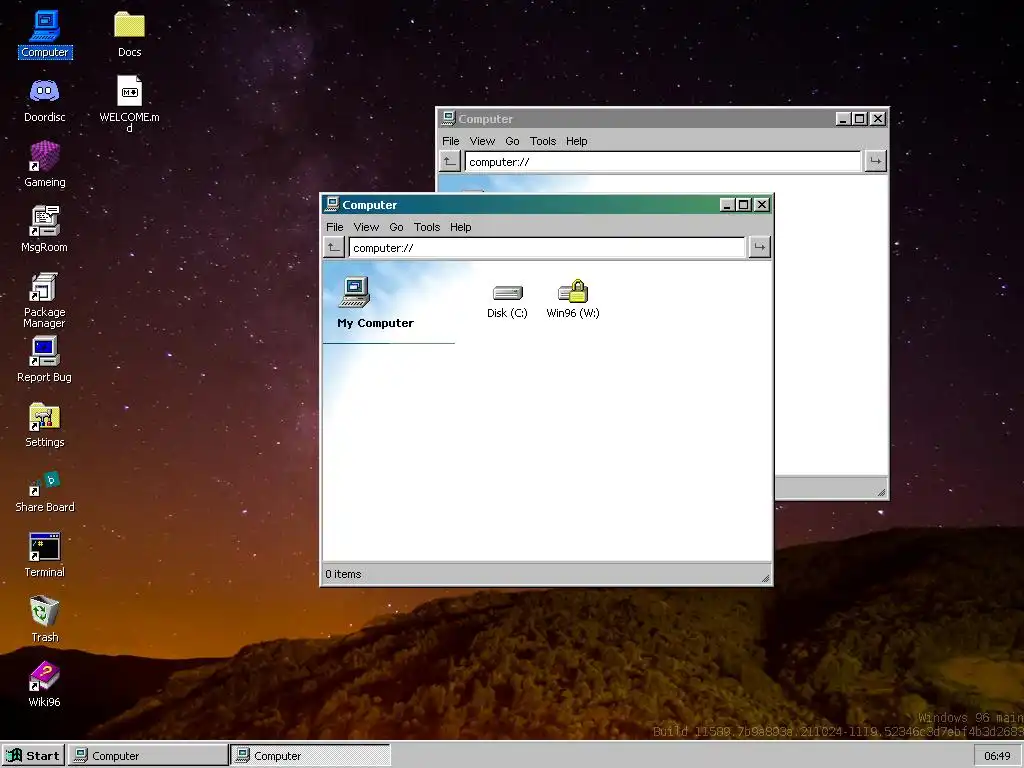Image resolution: width=1024 pixels, height=768 pixels.
Task: Close the front Computer window
Action: tap(761, 205)
